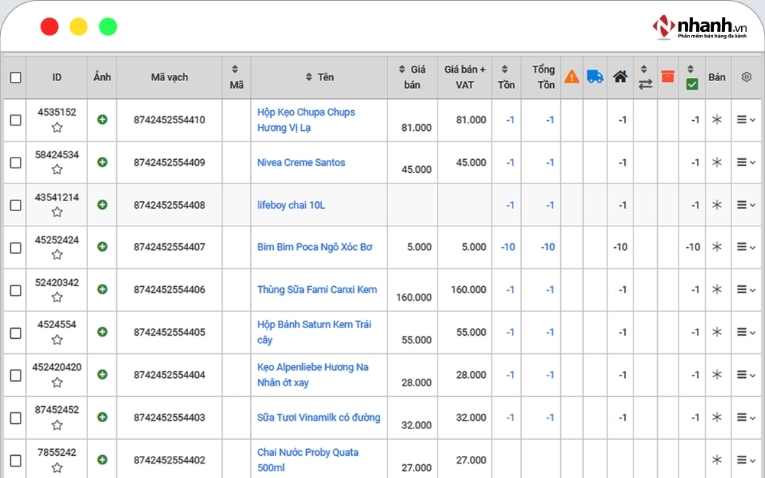Check the box for product 4524554

tap(16, 333)
